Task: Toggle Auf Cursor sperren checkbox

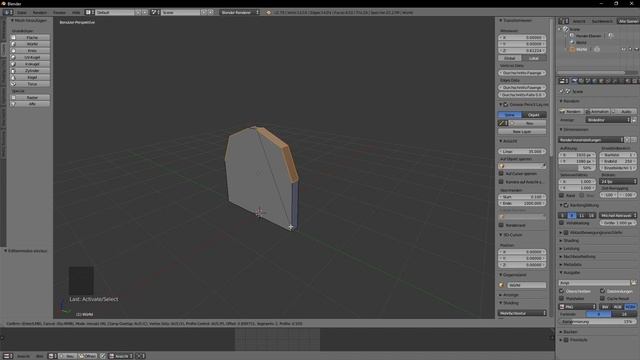Action: (x=502, y=173)
